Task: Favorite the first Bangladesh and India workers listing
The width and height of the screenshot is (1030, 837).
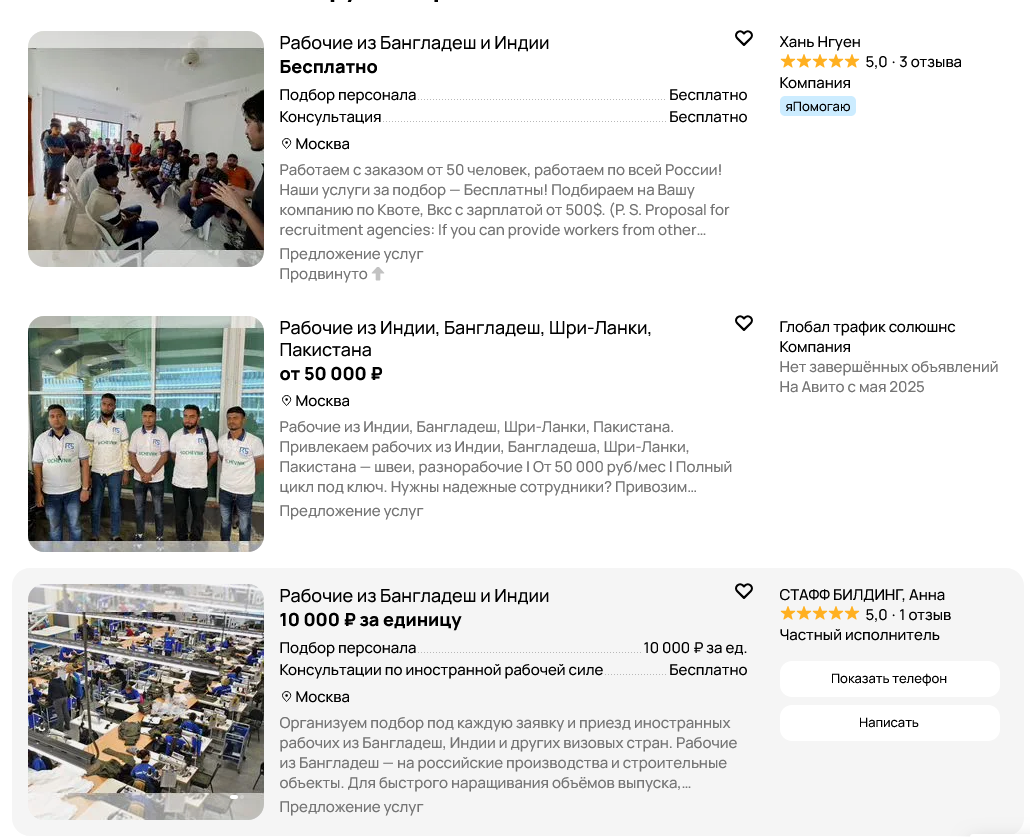Action: click(x=743, y=39)
